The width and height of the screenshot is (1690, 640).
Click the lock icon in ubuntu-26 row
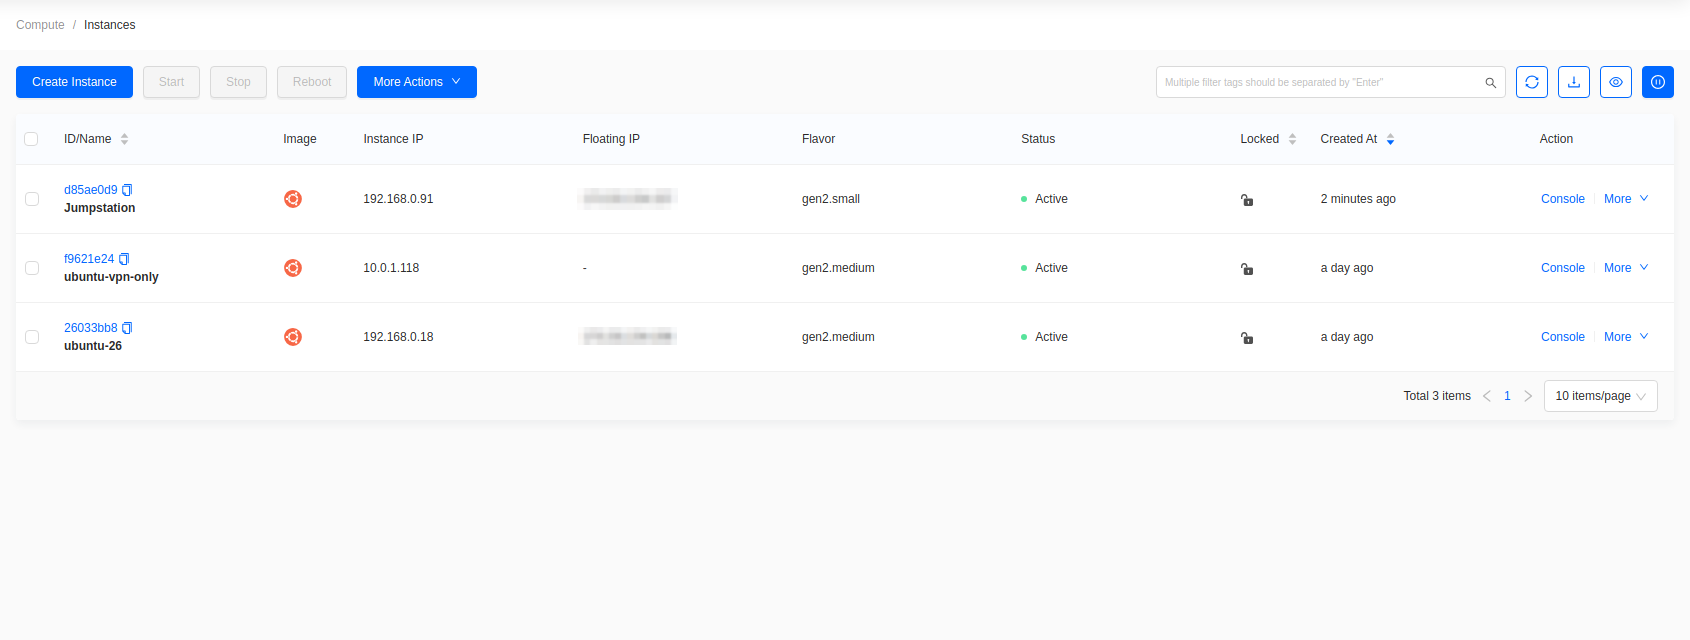[x=1247, y=338]
